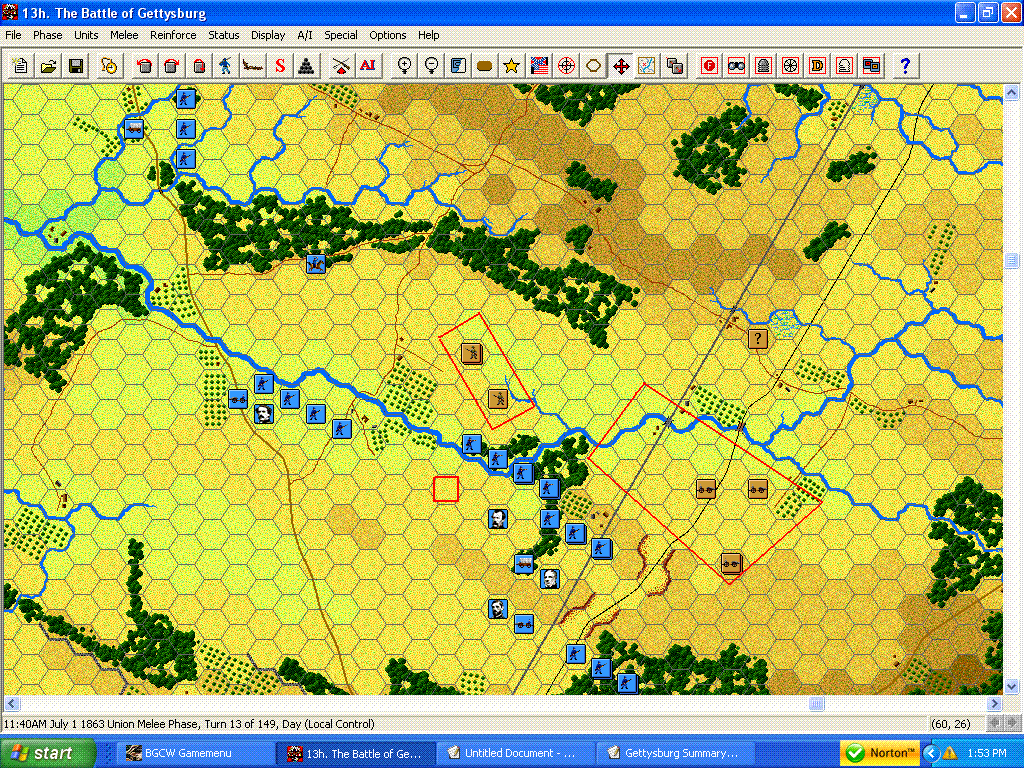This screenshot has width=1024, height=768.
Task: Click the New scenario toolbar icon
Action: pyautogui.click(x=20, y=65)
